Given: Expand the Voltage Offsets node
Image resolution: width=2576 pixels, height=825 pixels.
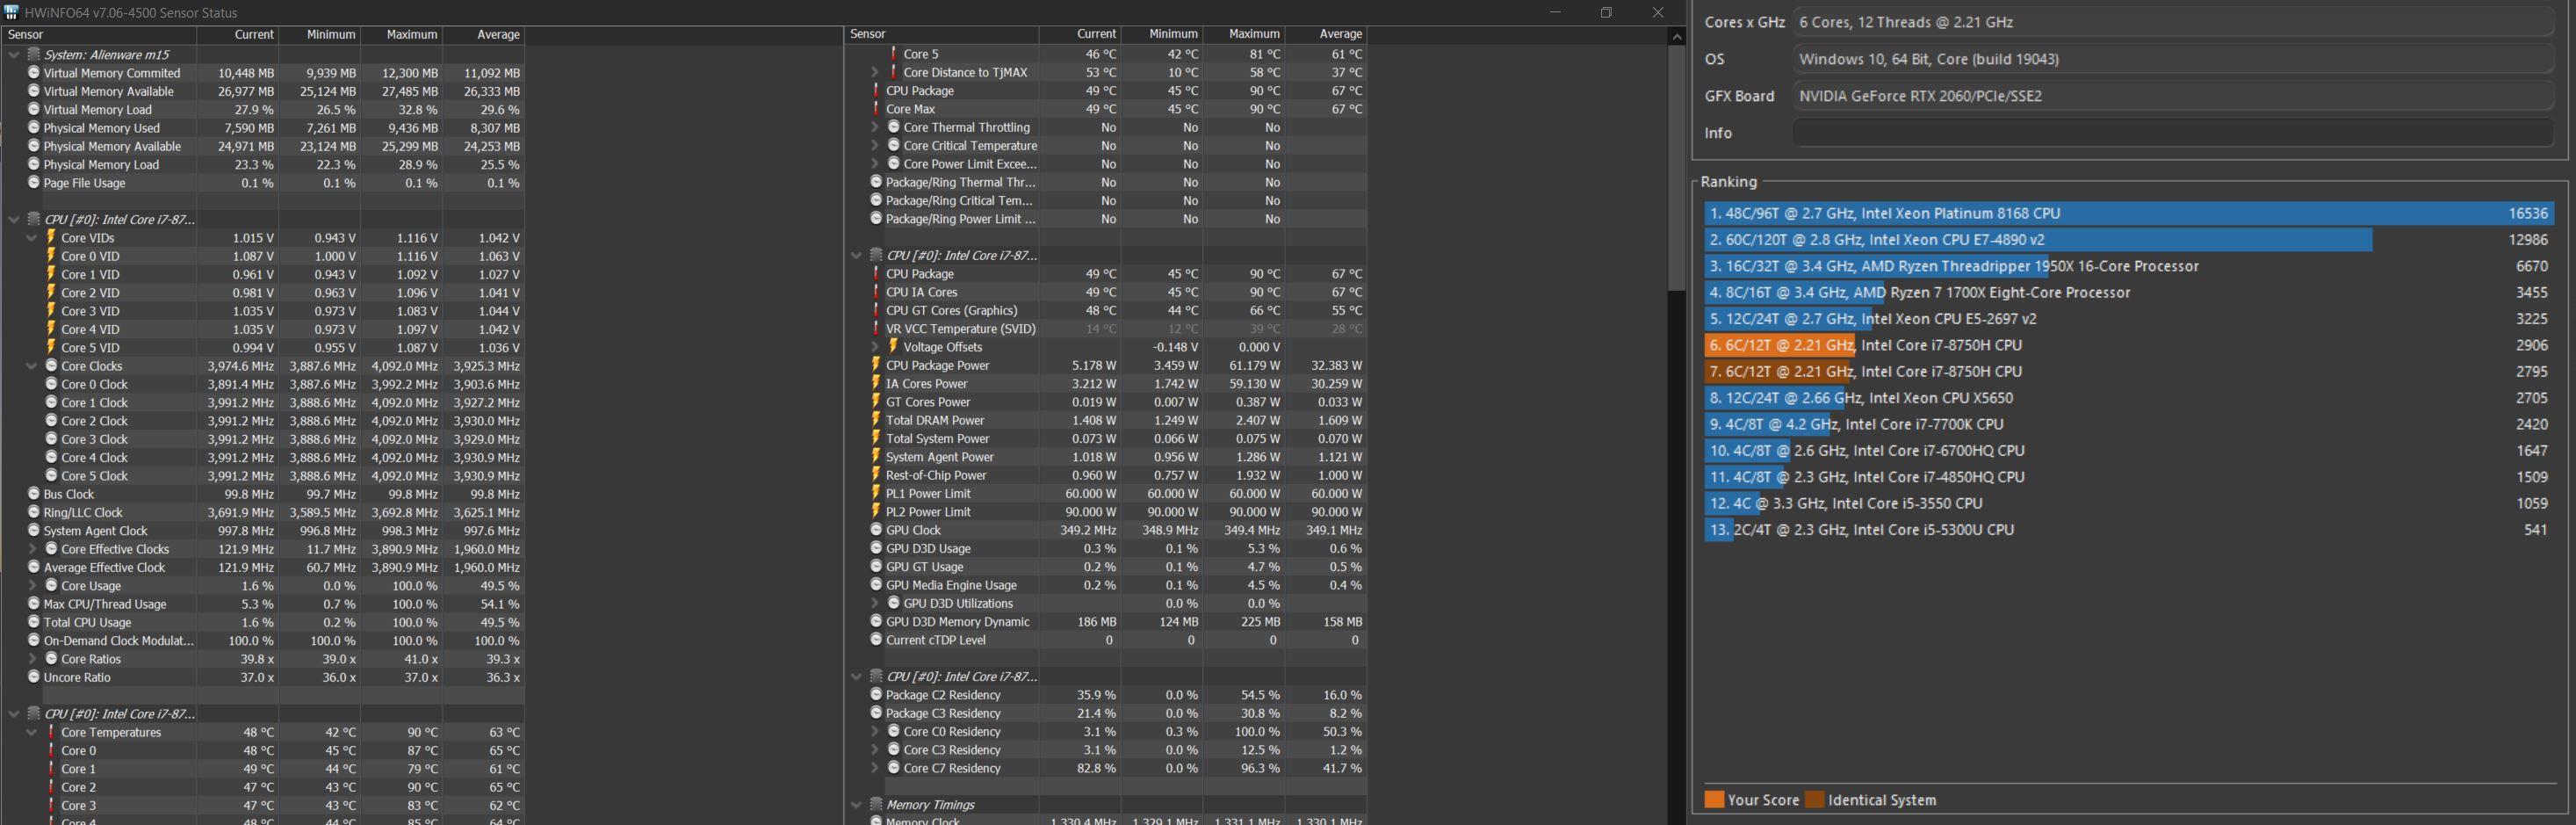Looking at the screenshot, I should pos(874,347).
